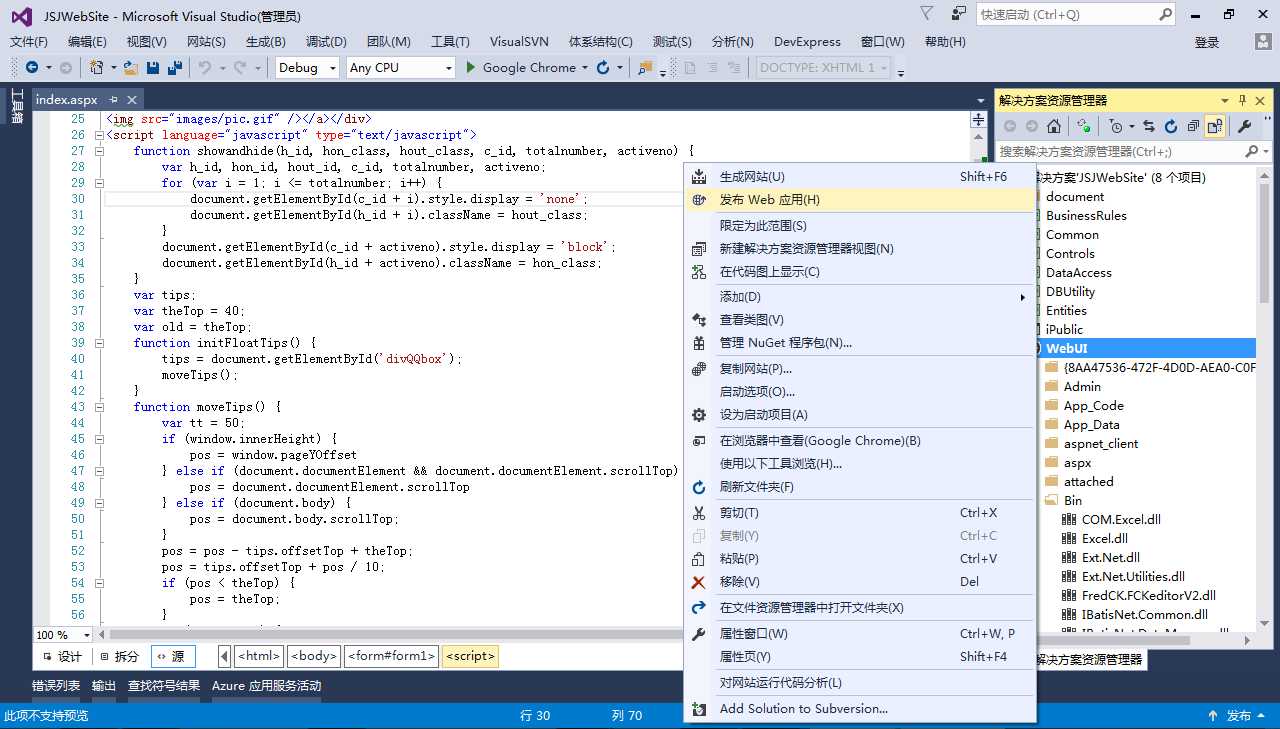Choose 在文件资源管理器中打开文件夹(X)
Viewport: 1280px width, 729px height.
[861, 608]
